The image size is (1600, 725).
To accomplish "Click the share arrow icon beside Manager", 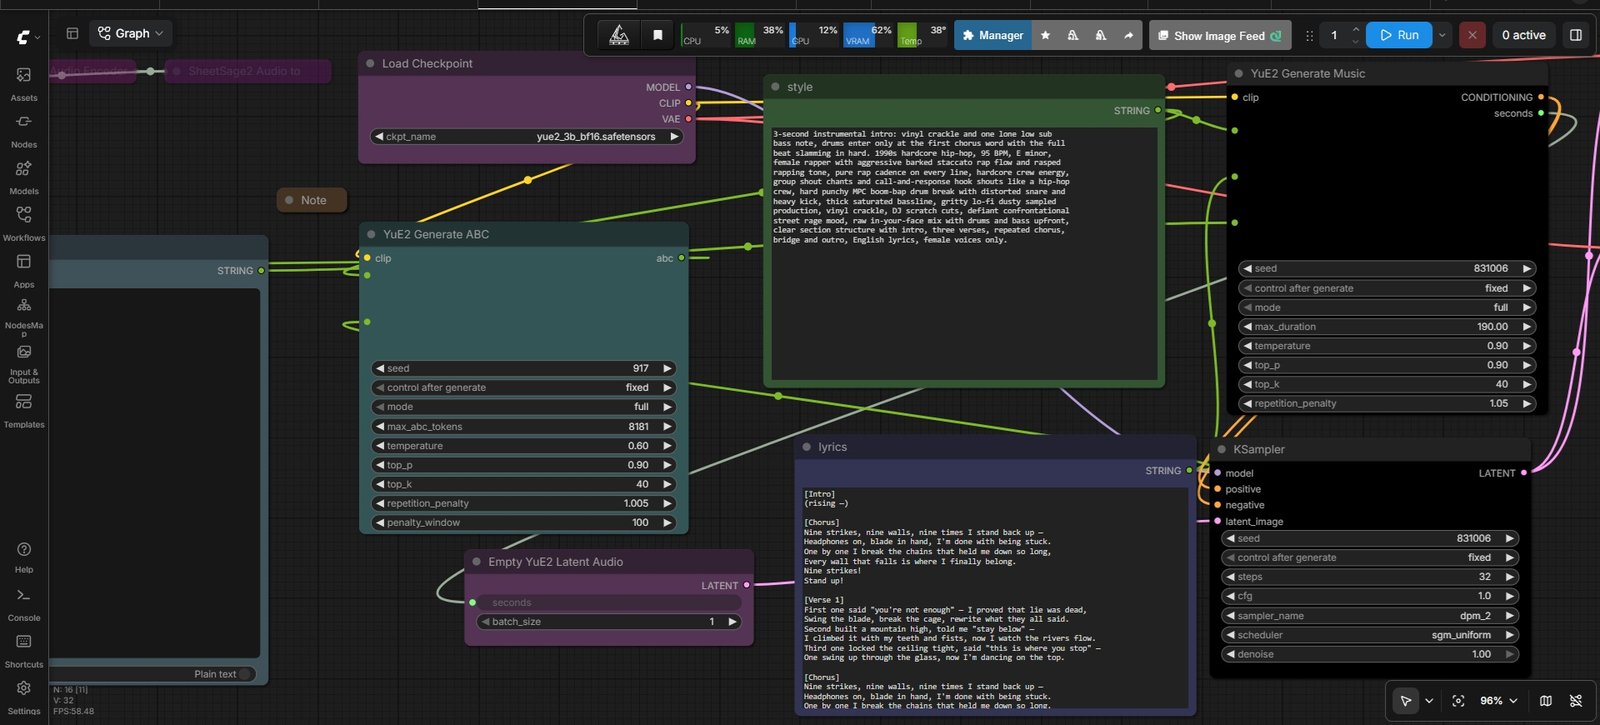I will coord(1128,35).
